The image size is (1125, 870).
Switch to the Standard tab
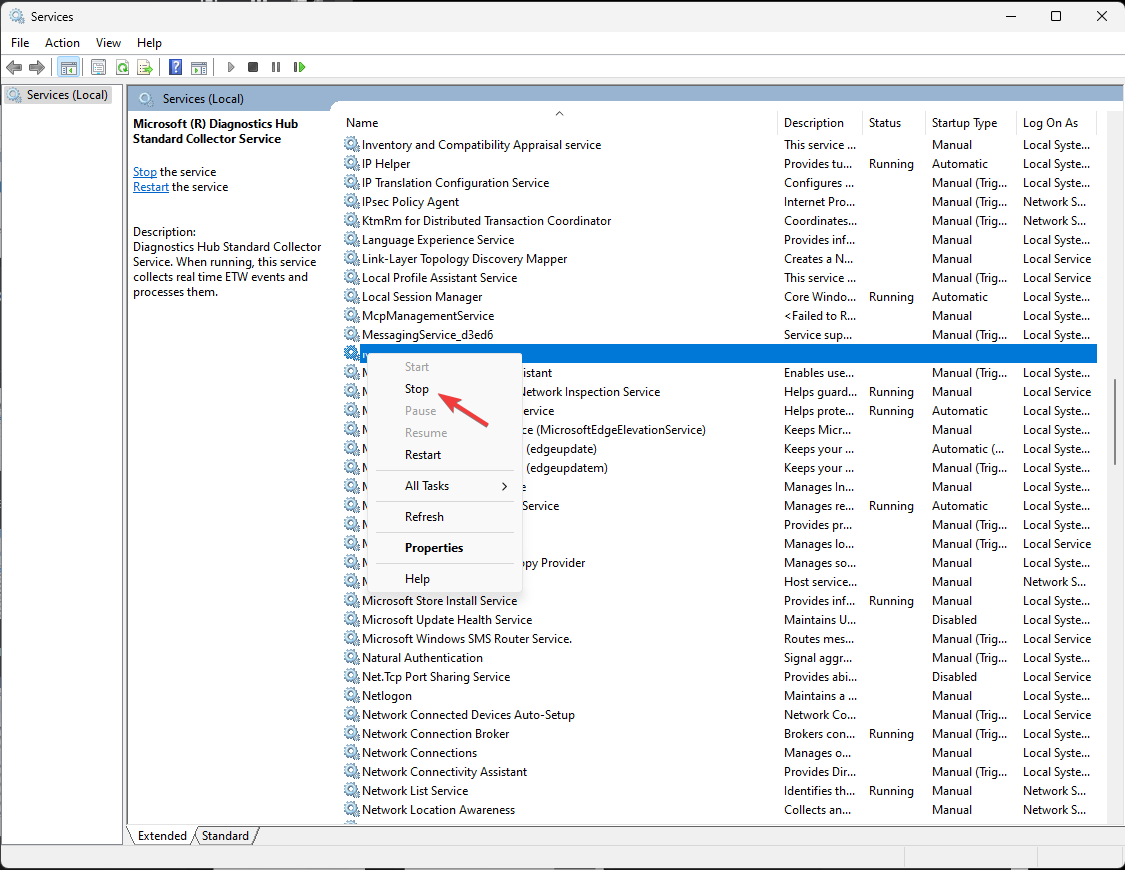pos(225,836)
